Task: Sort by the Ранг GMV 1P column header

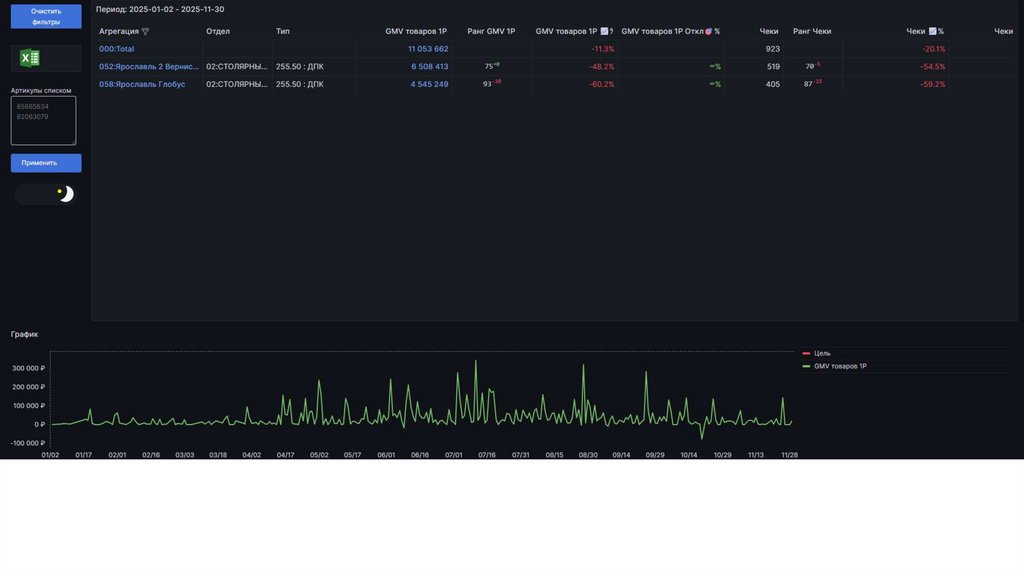Action: [x=491, y=31]
